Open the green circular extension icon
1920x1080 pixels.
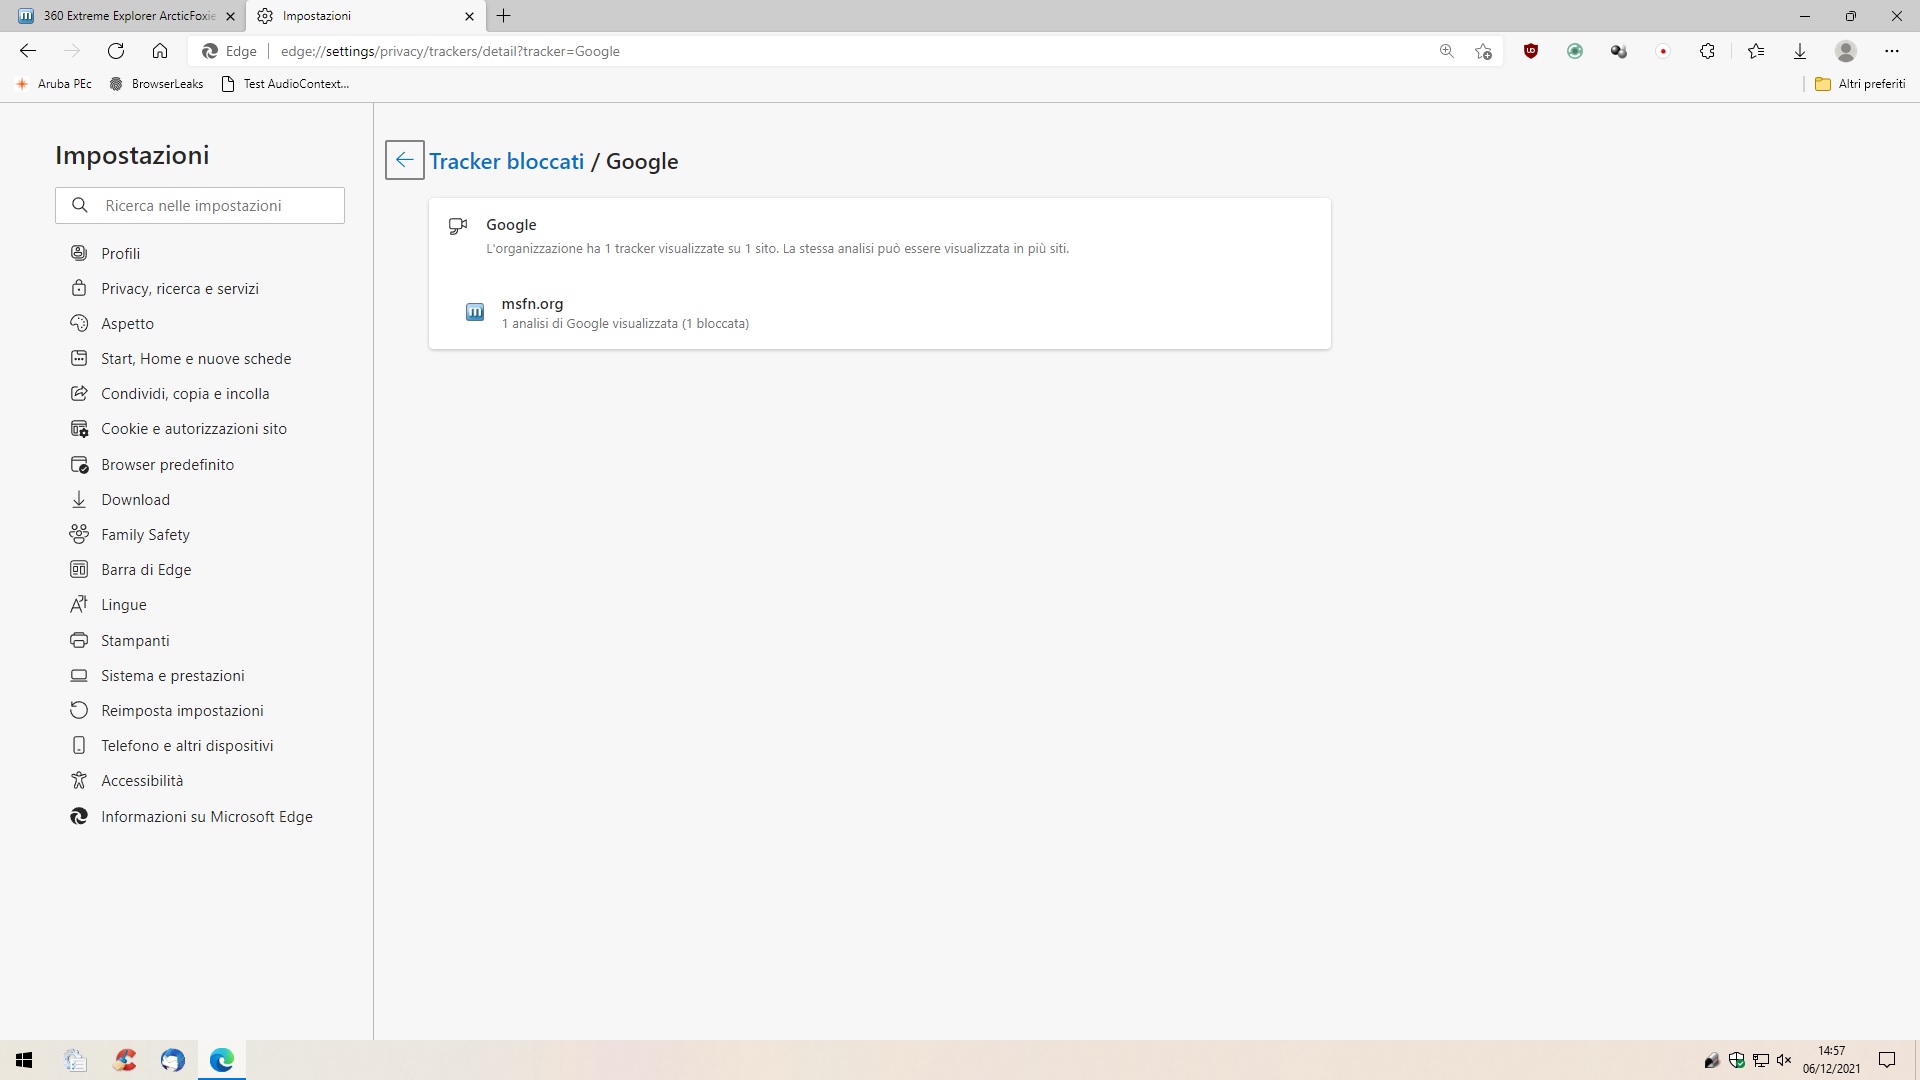1575,51
